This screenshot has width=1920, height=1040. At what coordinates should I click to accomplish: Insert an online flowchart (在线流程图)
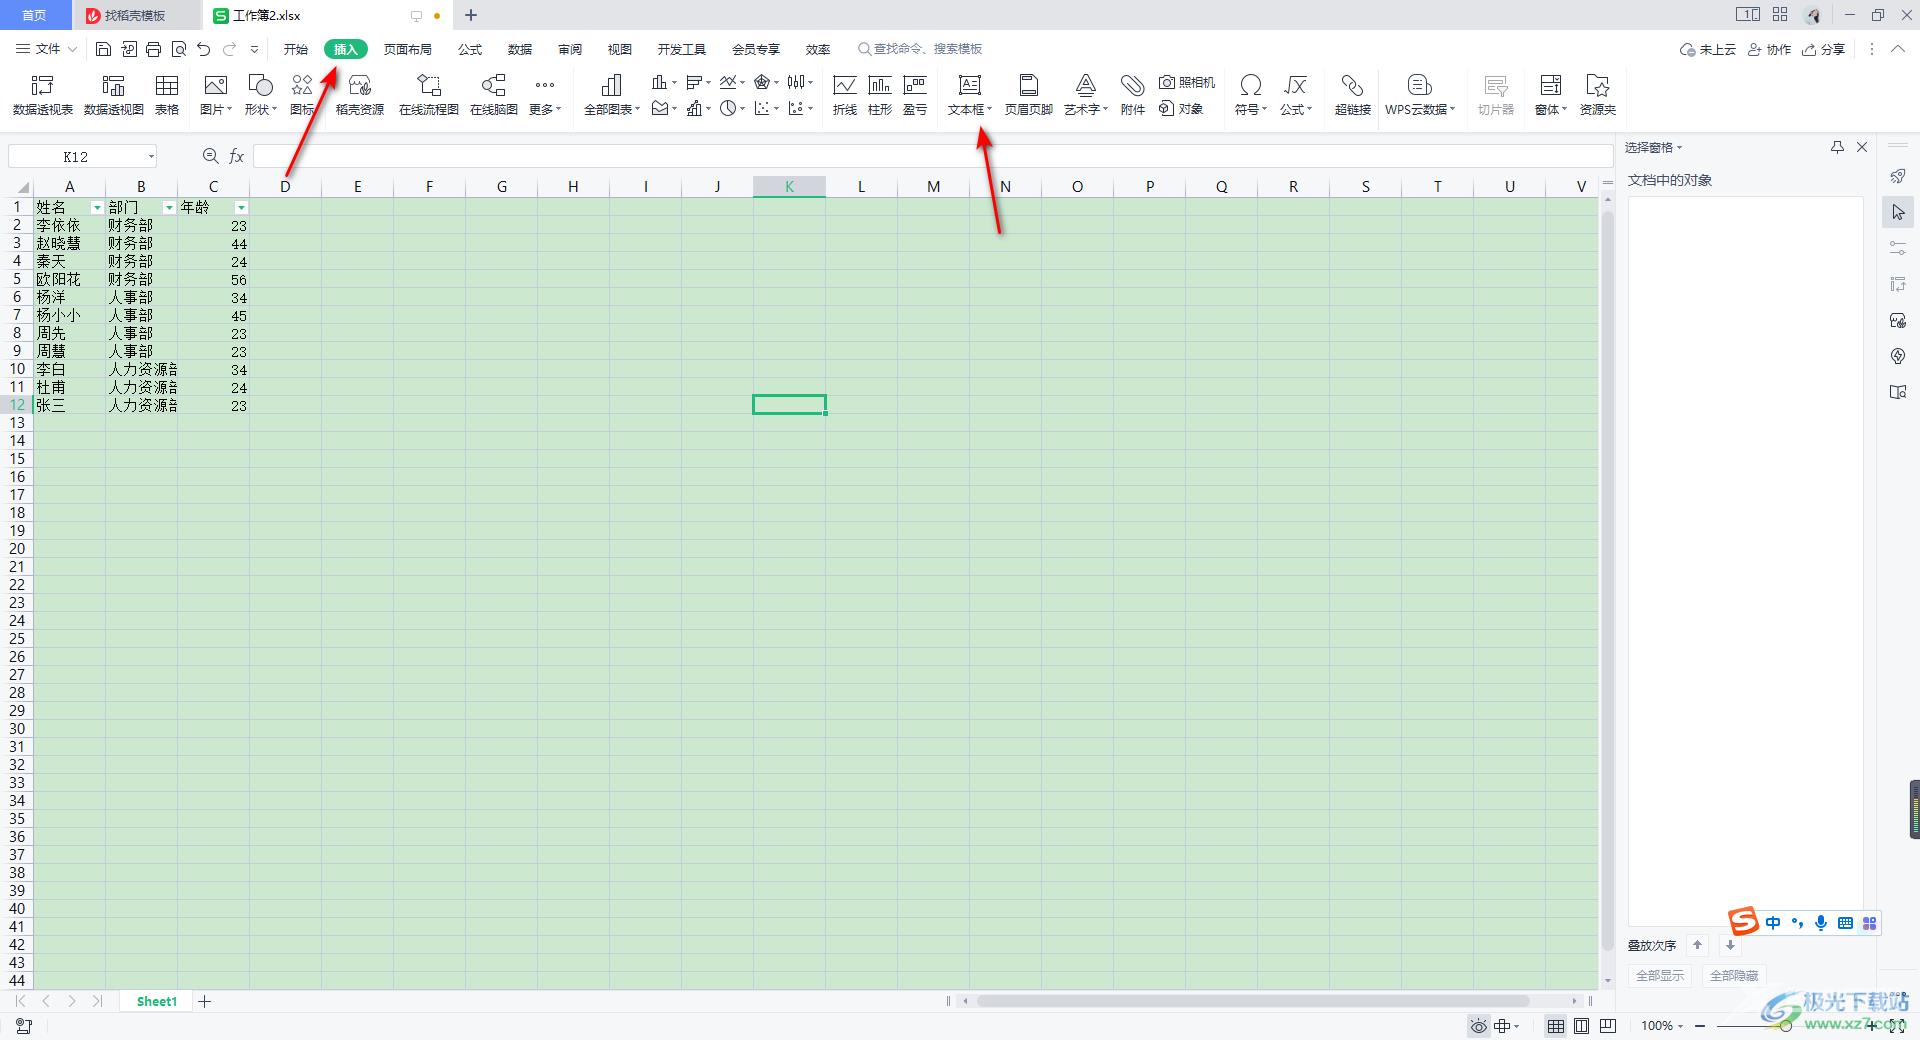pos(429,95)
